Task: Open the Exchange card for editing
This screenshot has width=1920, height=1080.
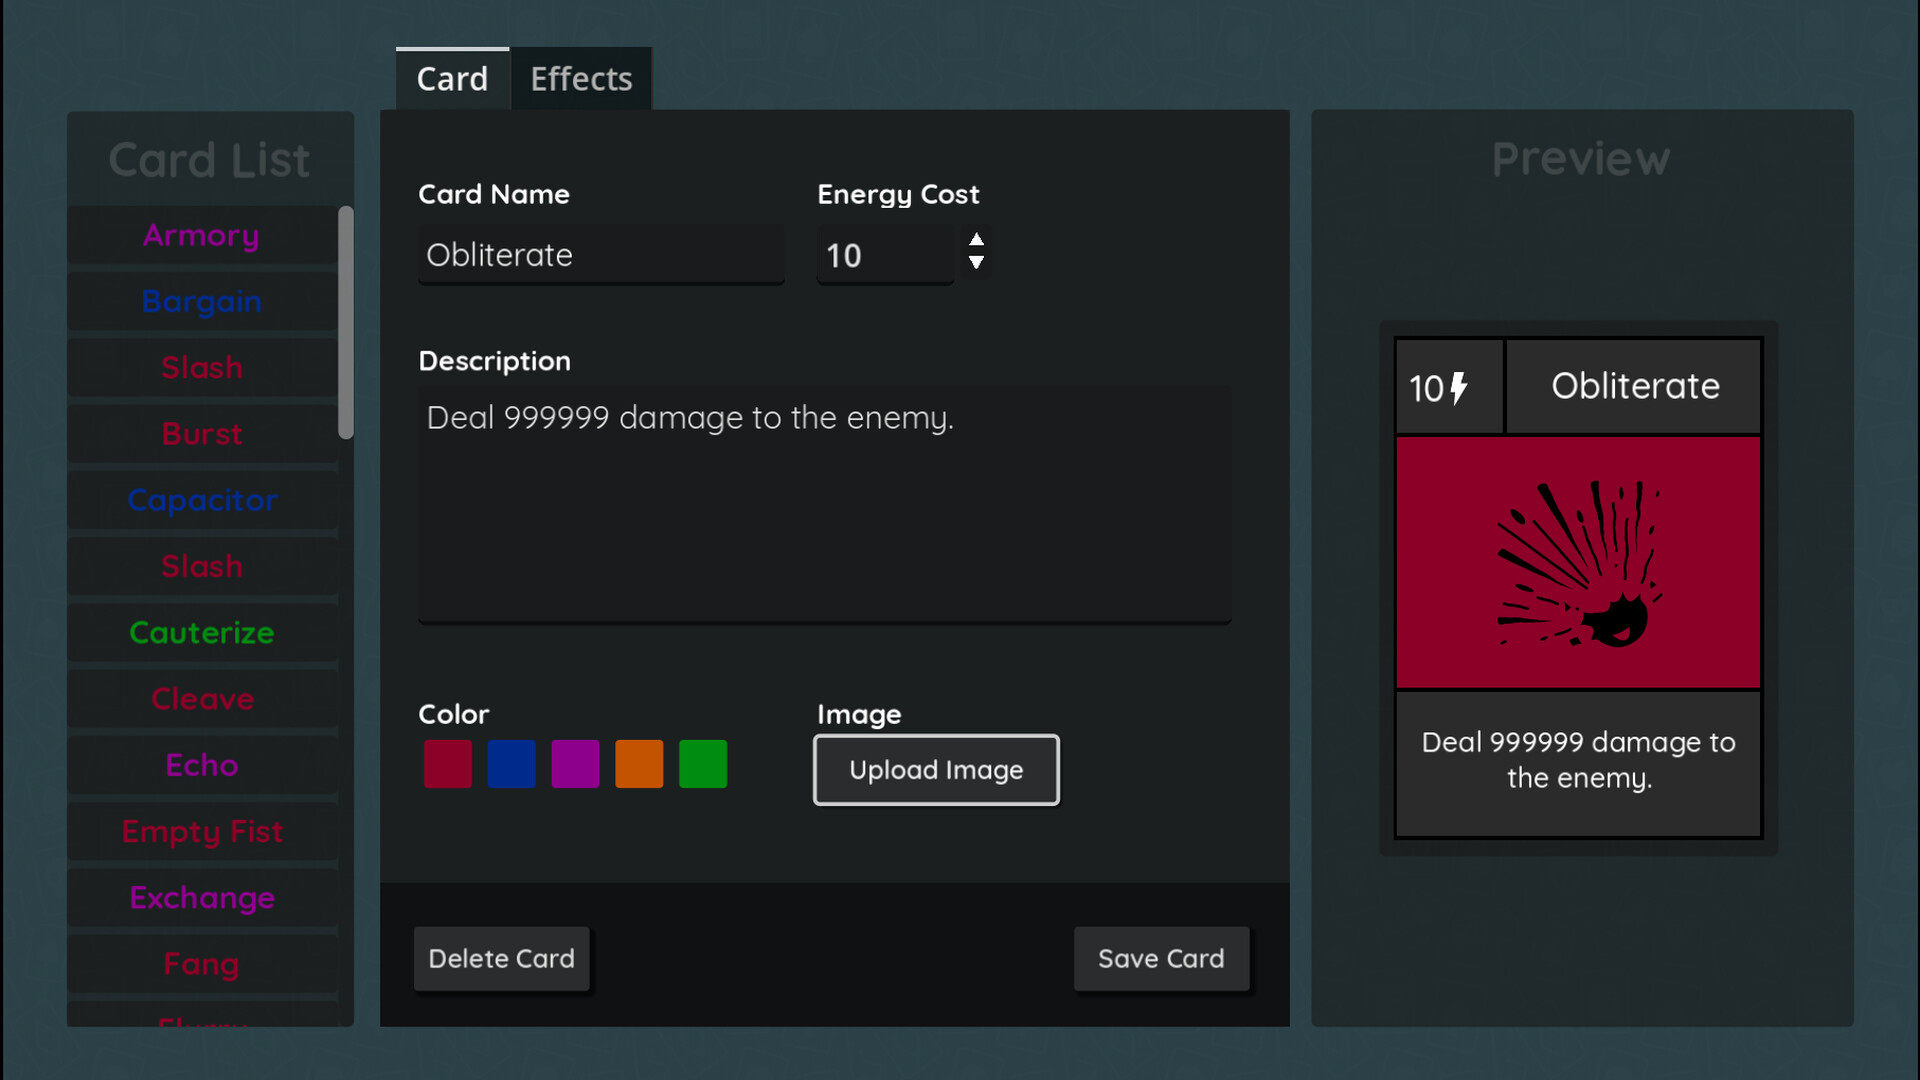Action: [x=201, y=897]
